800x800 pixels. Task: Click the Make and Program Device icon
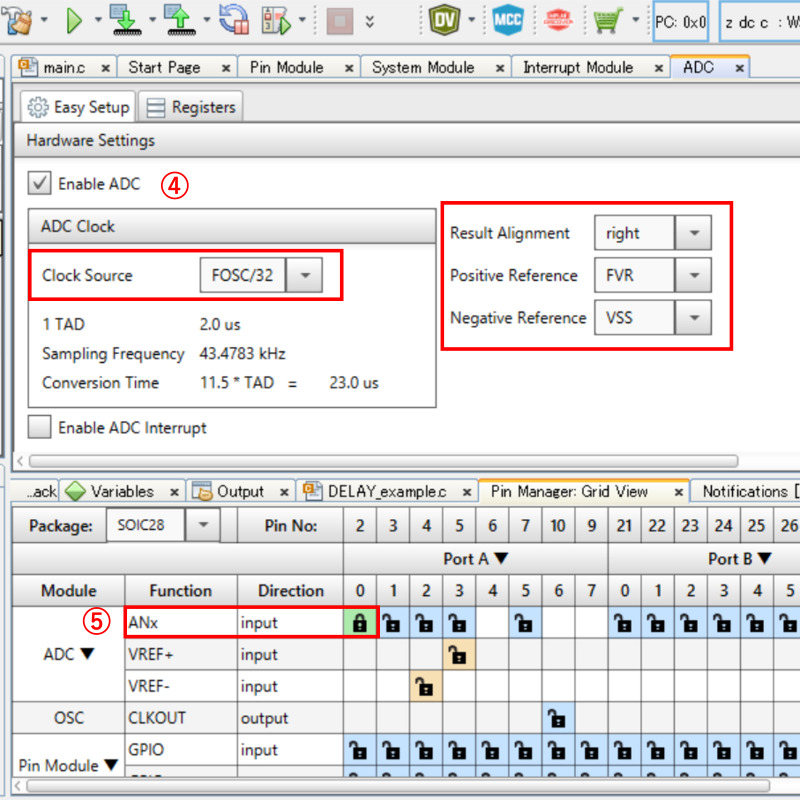[x=126, y=19]
